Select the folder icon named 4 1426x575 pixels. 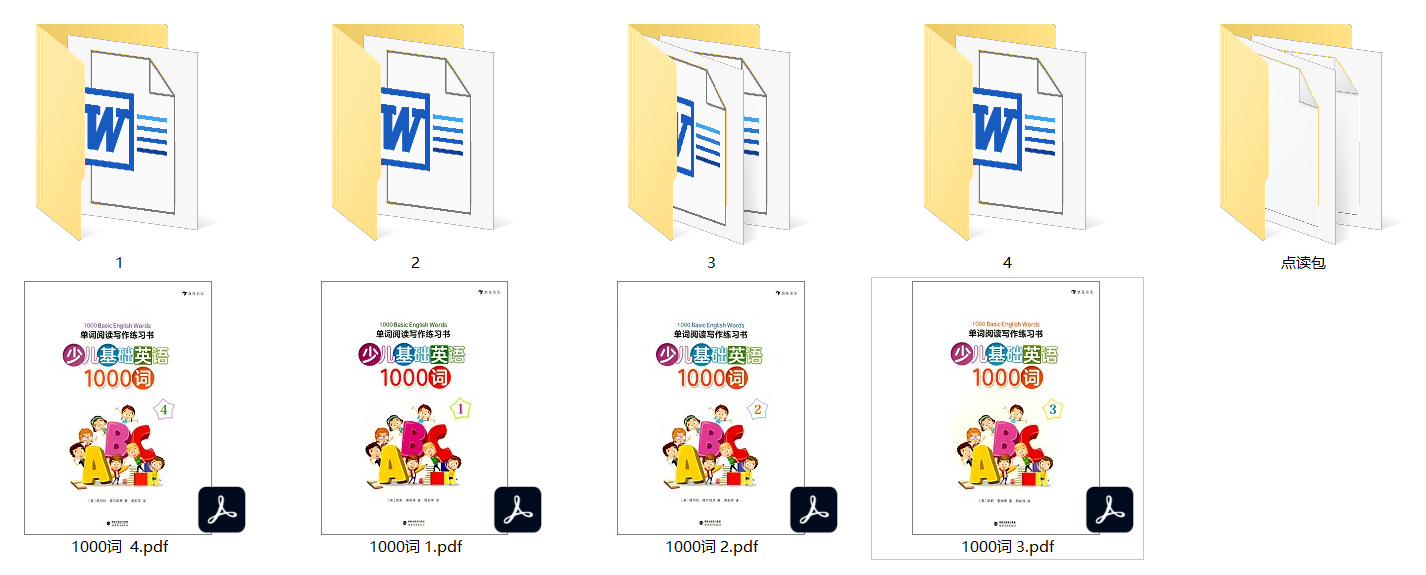click(1006, 132)
